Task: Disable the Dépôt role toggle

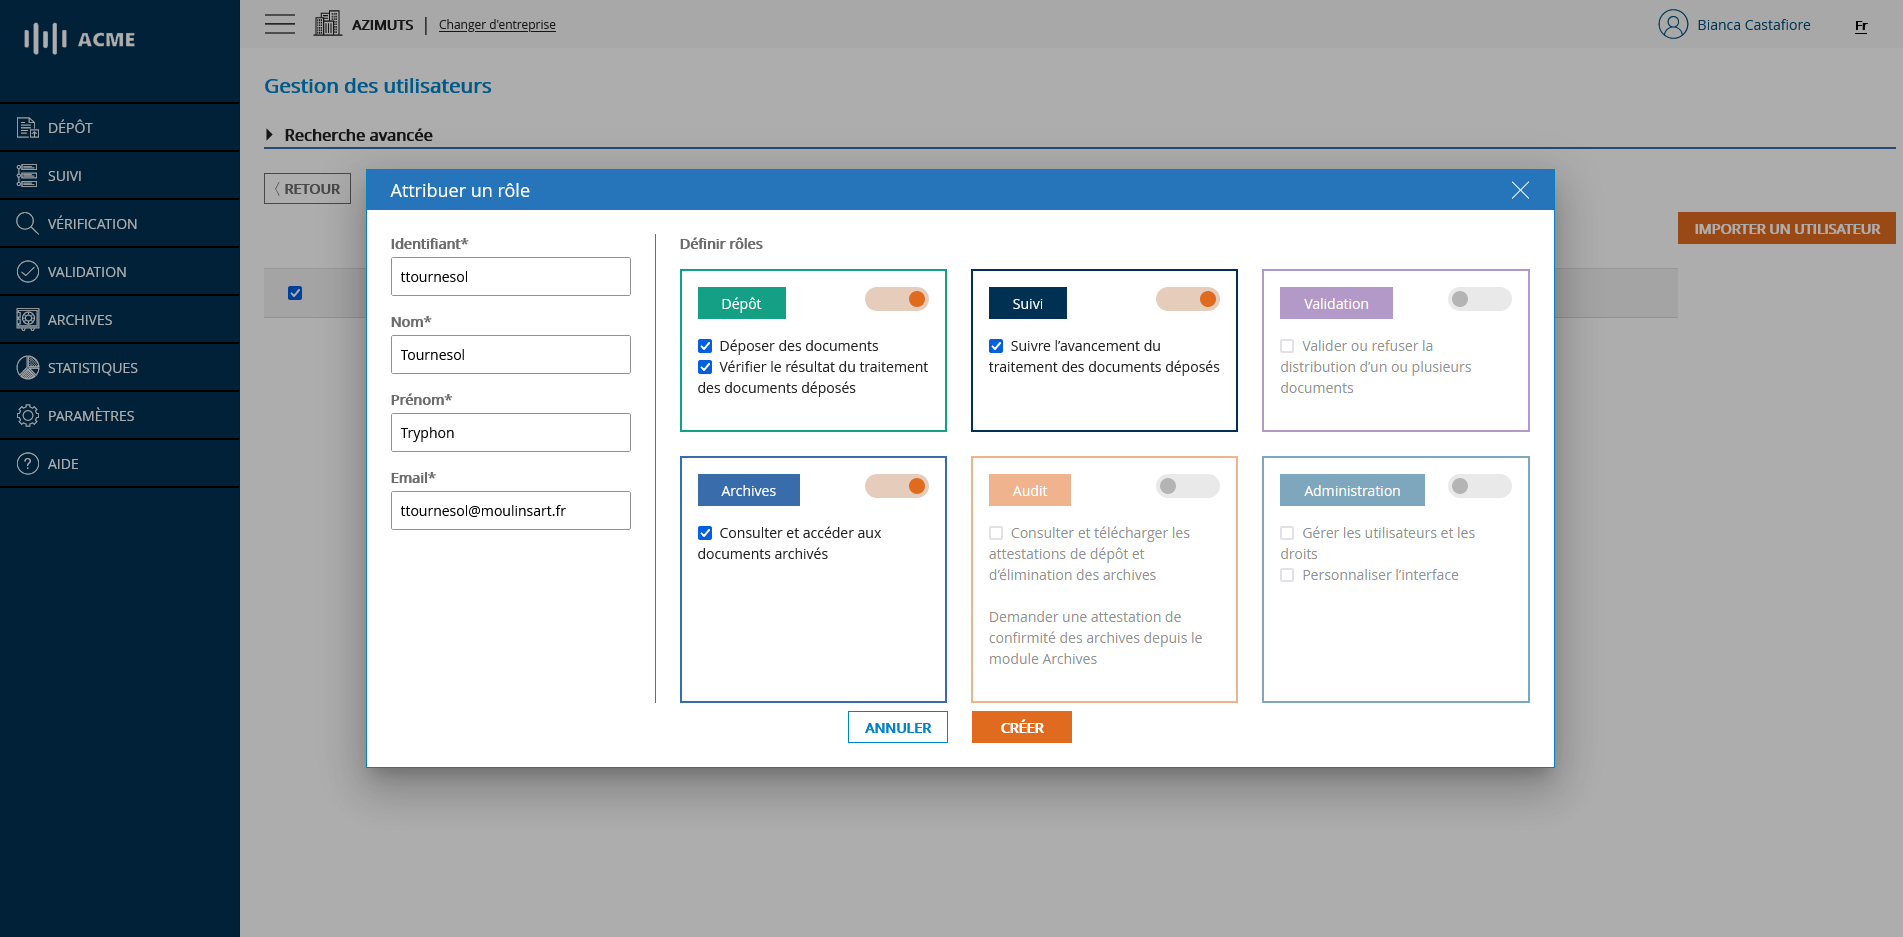Action: pyautogui.click(x=896, y=299)
